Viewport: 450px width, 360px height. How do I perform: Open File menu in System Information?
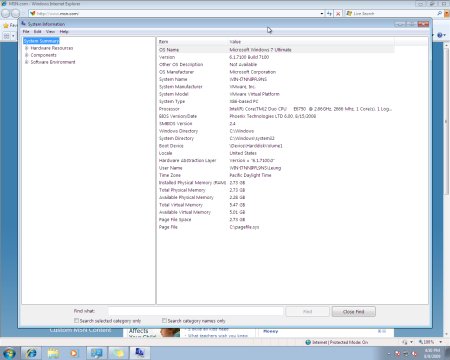point(26,31)
